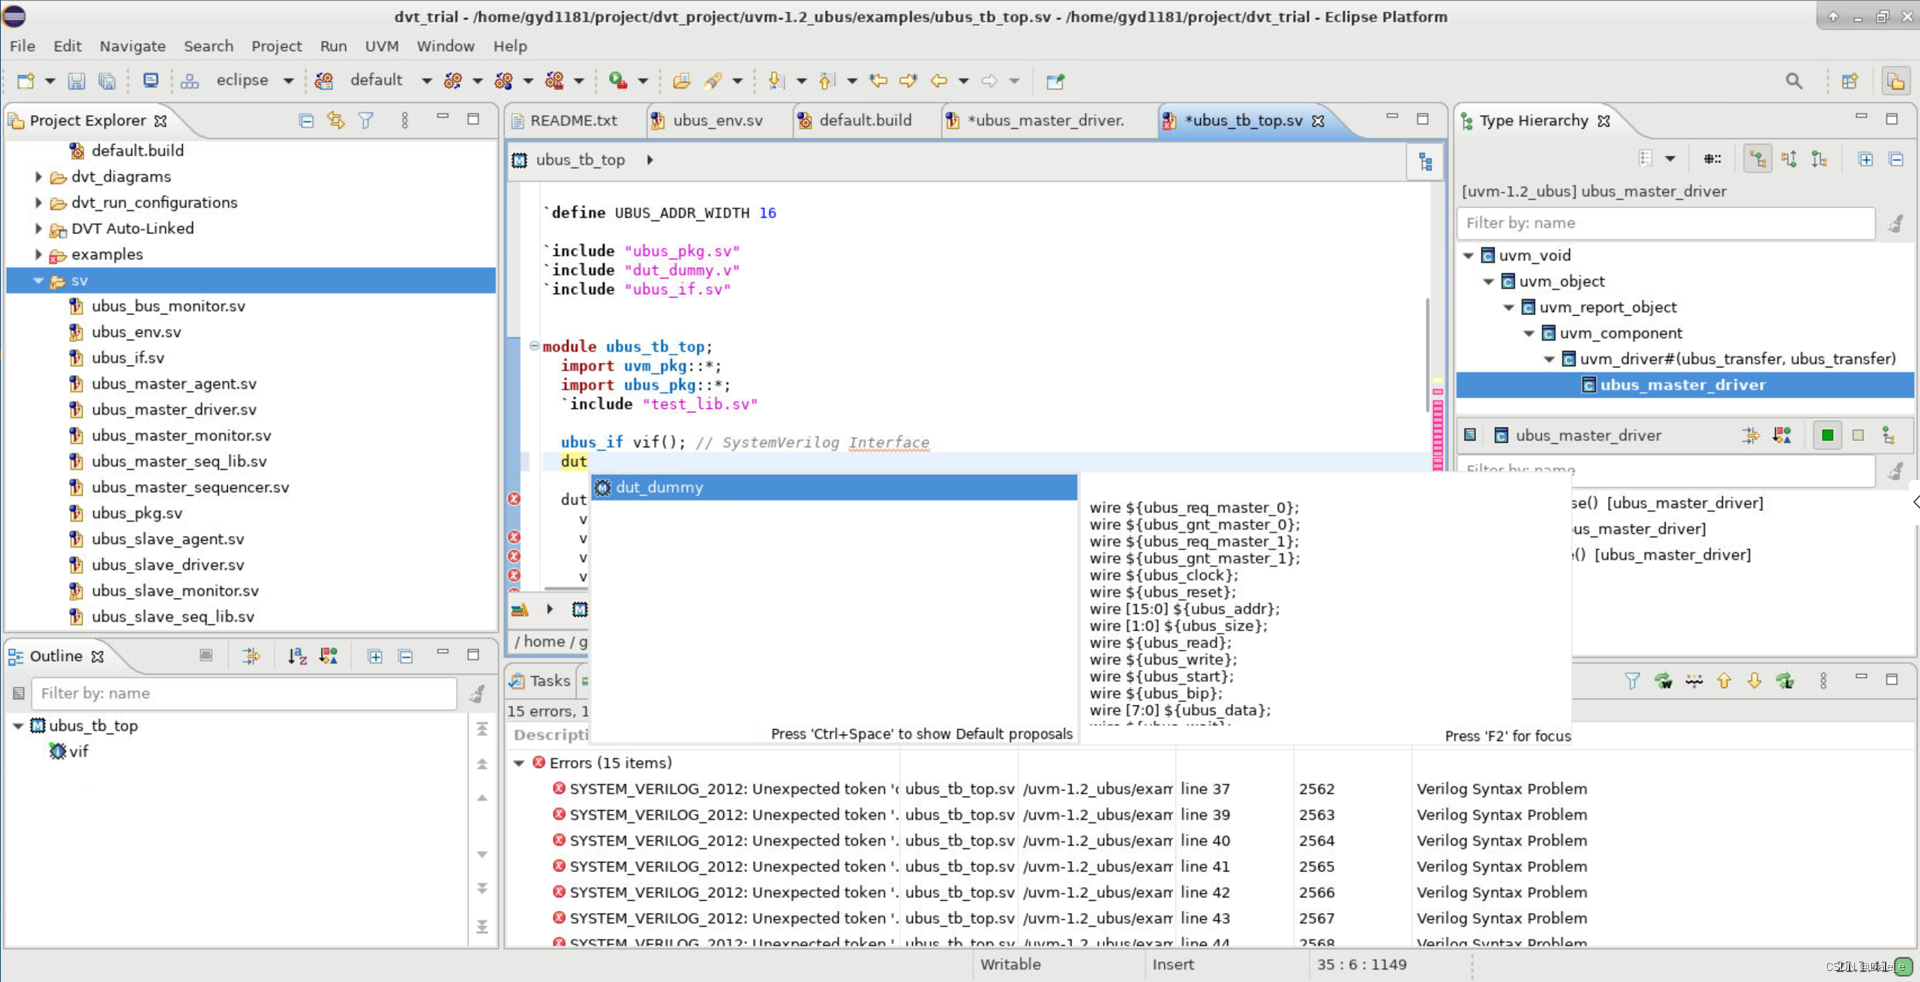Click the toolbar Search magnifier icon
The image size is (1920, 982).
pos(1794,81)
